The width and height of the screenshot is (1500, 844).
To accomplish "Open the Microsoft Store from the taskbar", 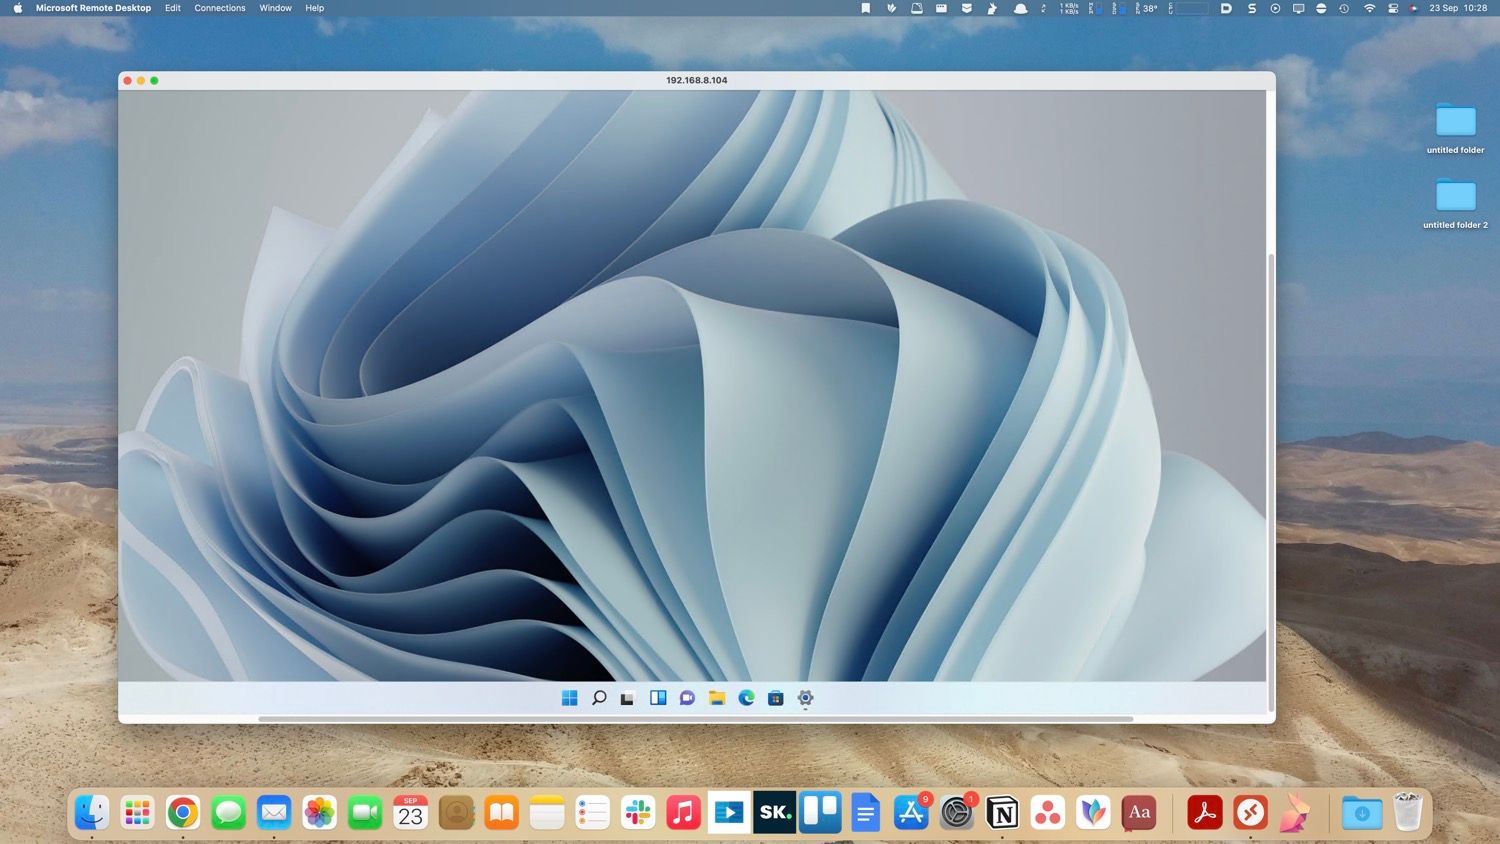I will 775,698.
